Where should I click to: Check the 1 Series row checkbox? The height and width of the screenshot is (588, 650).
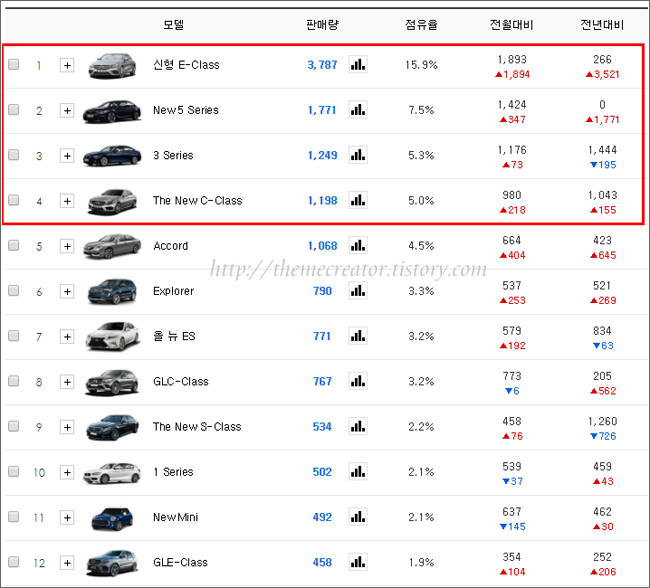14,471
